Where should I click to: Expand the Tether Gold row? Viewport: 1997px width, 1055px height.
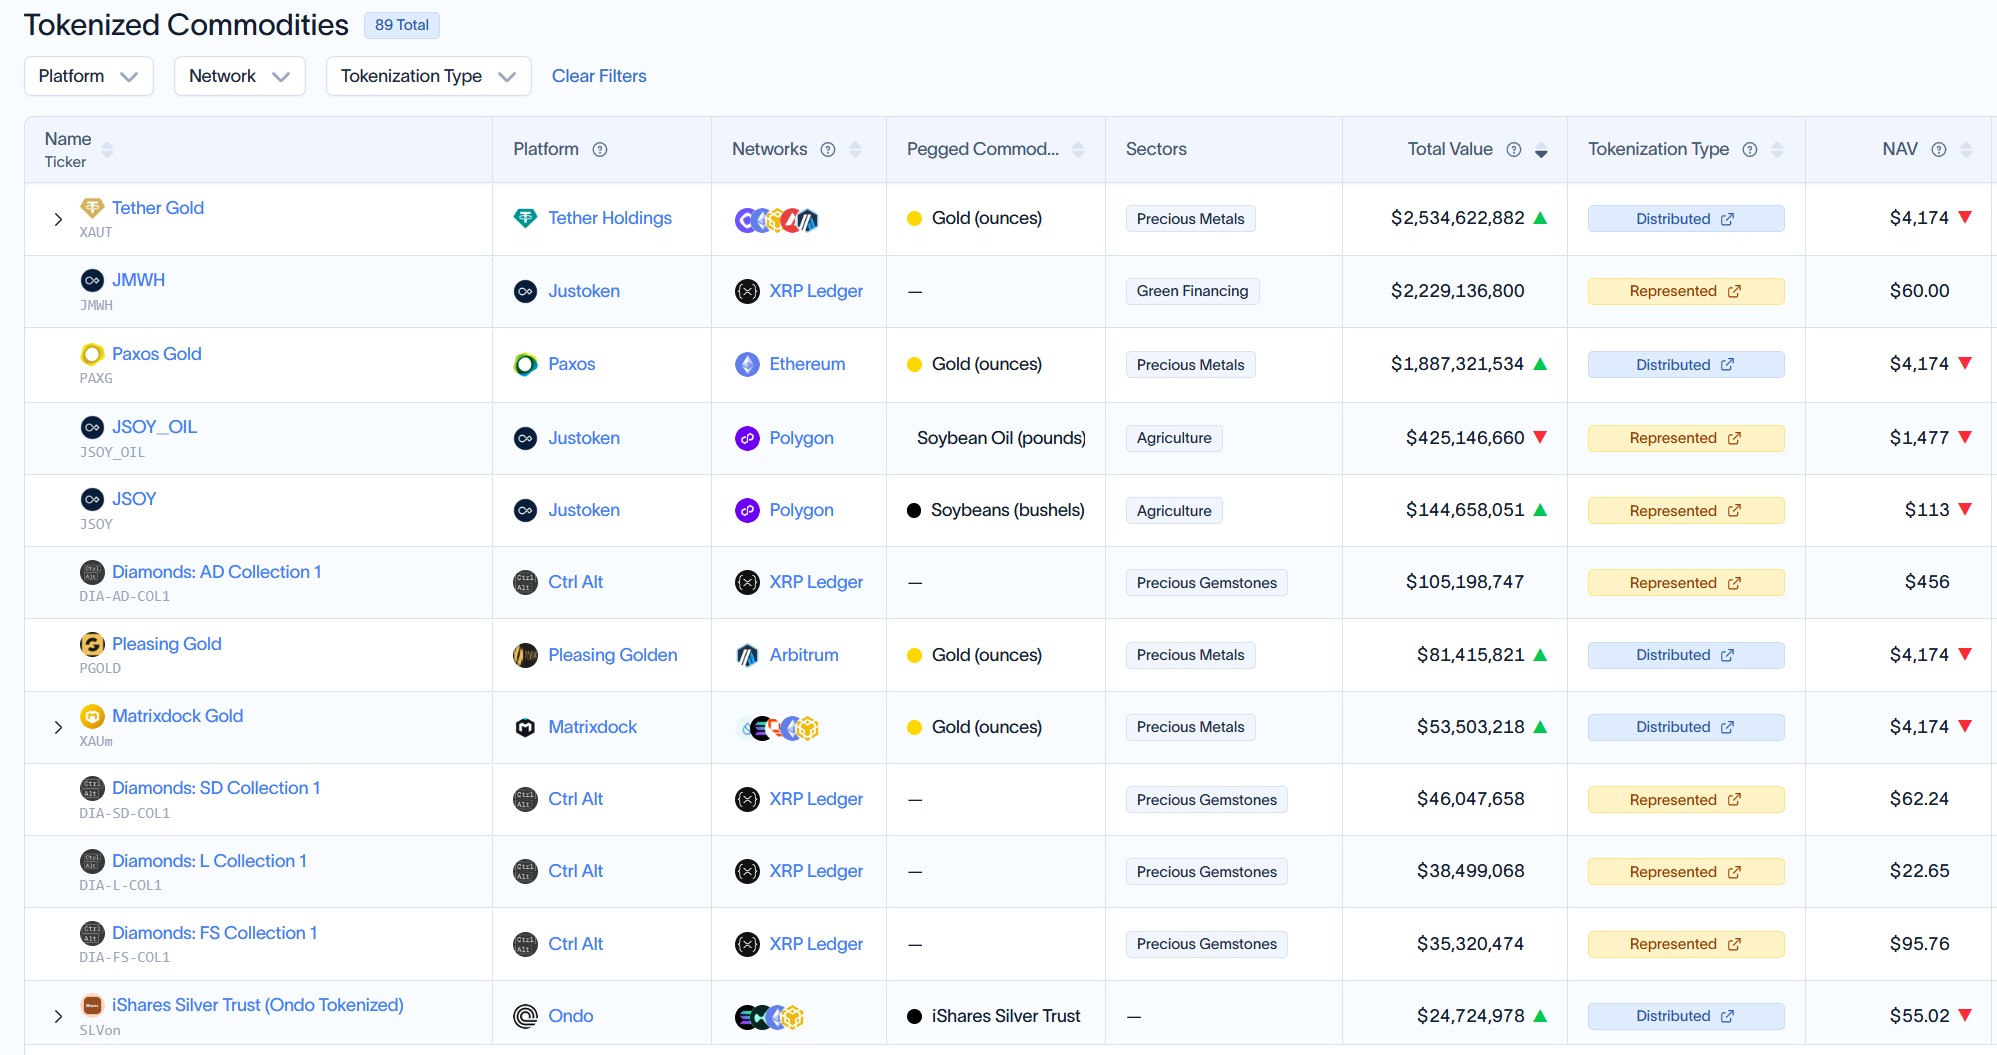click(x=58, y=219)
